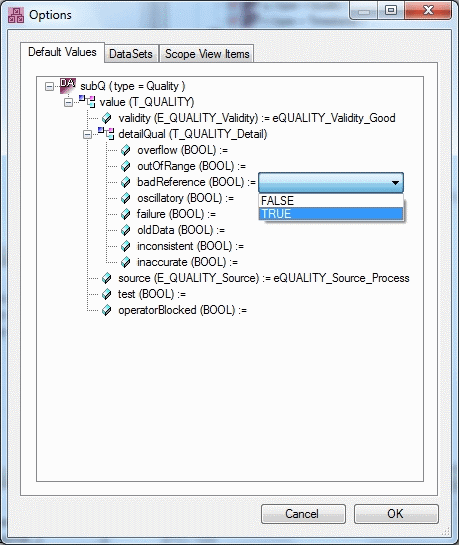Open the badReference value dropdown arrow
The width and height of the screenshot is (459, 545).
(395, 182)
